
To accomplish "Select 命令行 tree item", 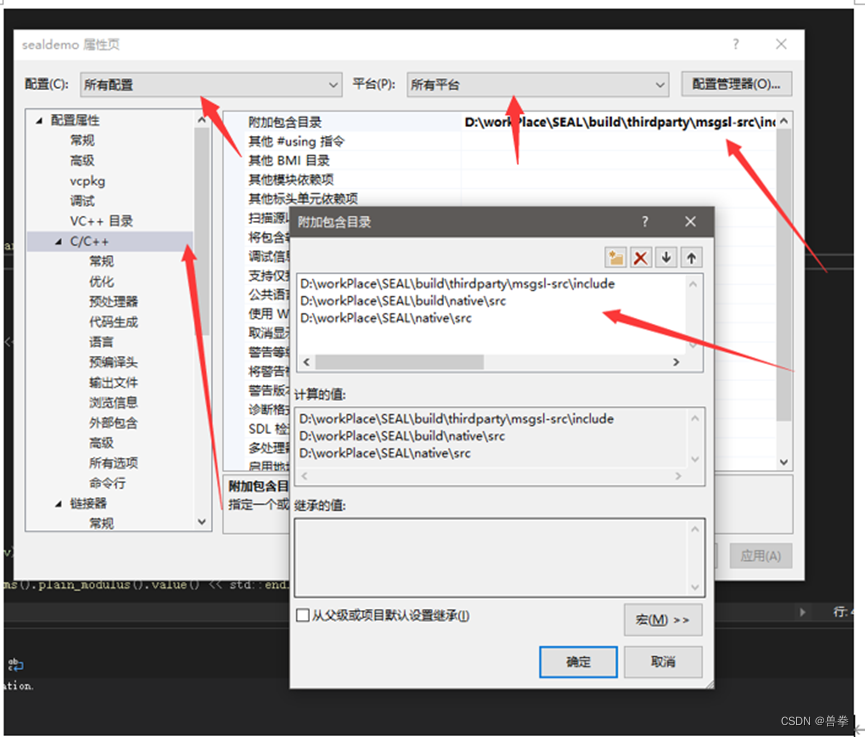I will 108,483.
